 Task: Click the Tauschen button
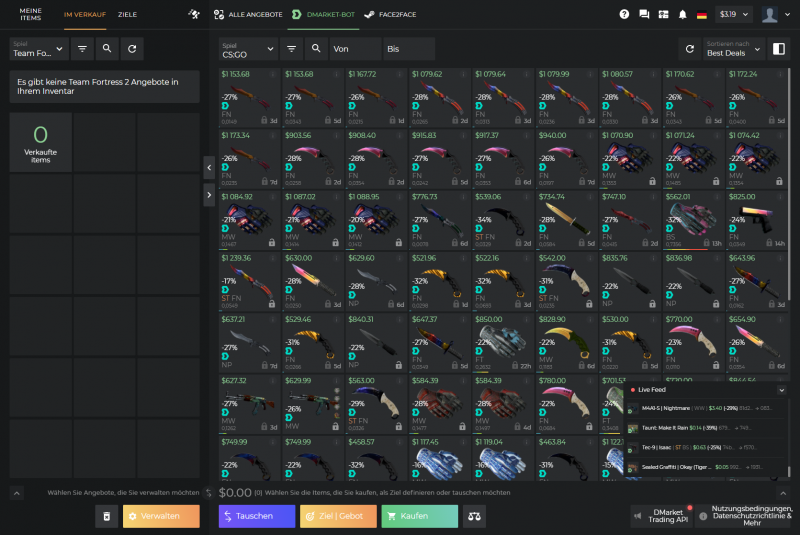coord(257,516)
